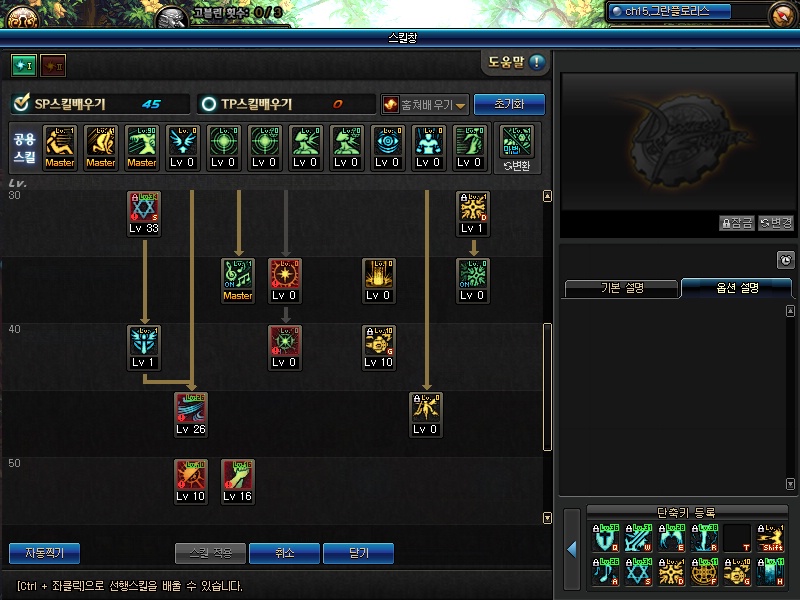Screen dimensions: 800x600
Task: Click the Lv 16 skill in row 50
Action: tap(238, 474)
